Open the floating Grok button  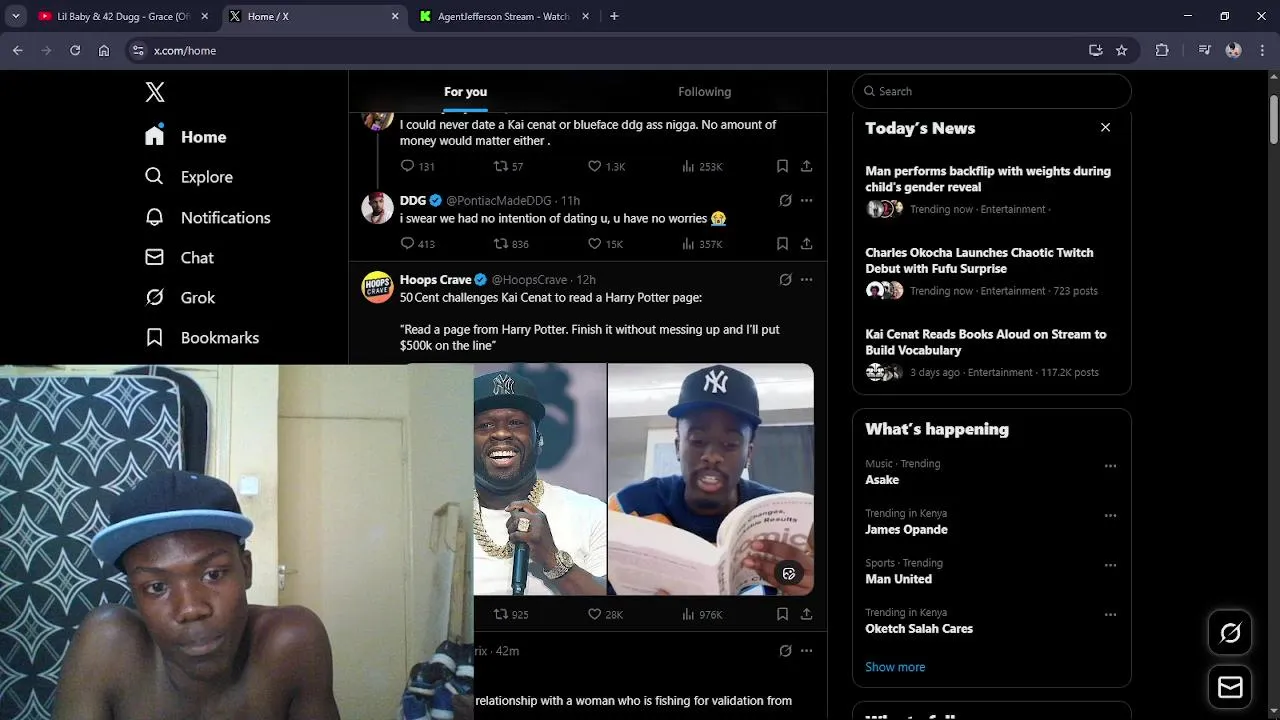(x=1230, y=633)
